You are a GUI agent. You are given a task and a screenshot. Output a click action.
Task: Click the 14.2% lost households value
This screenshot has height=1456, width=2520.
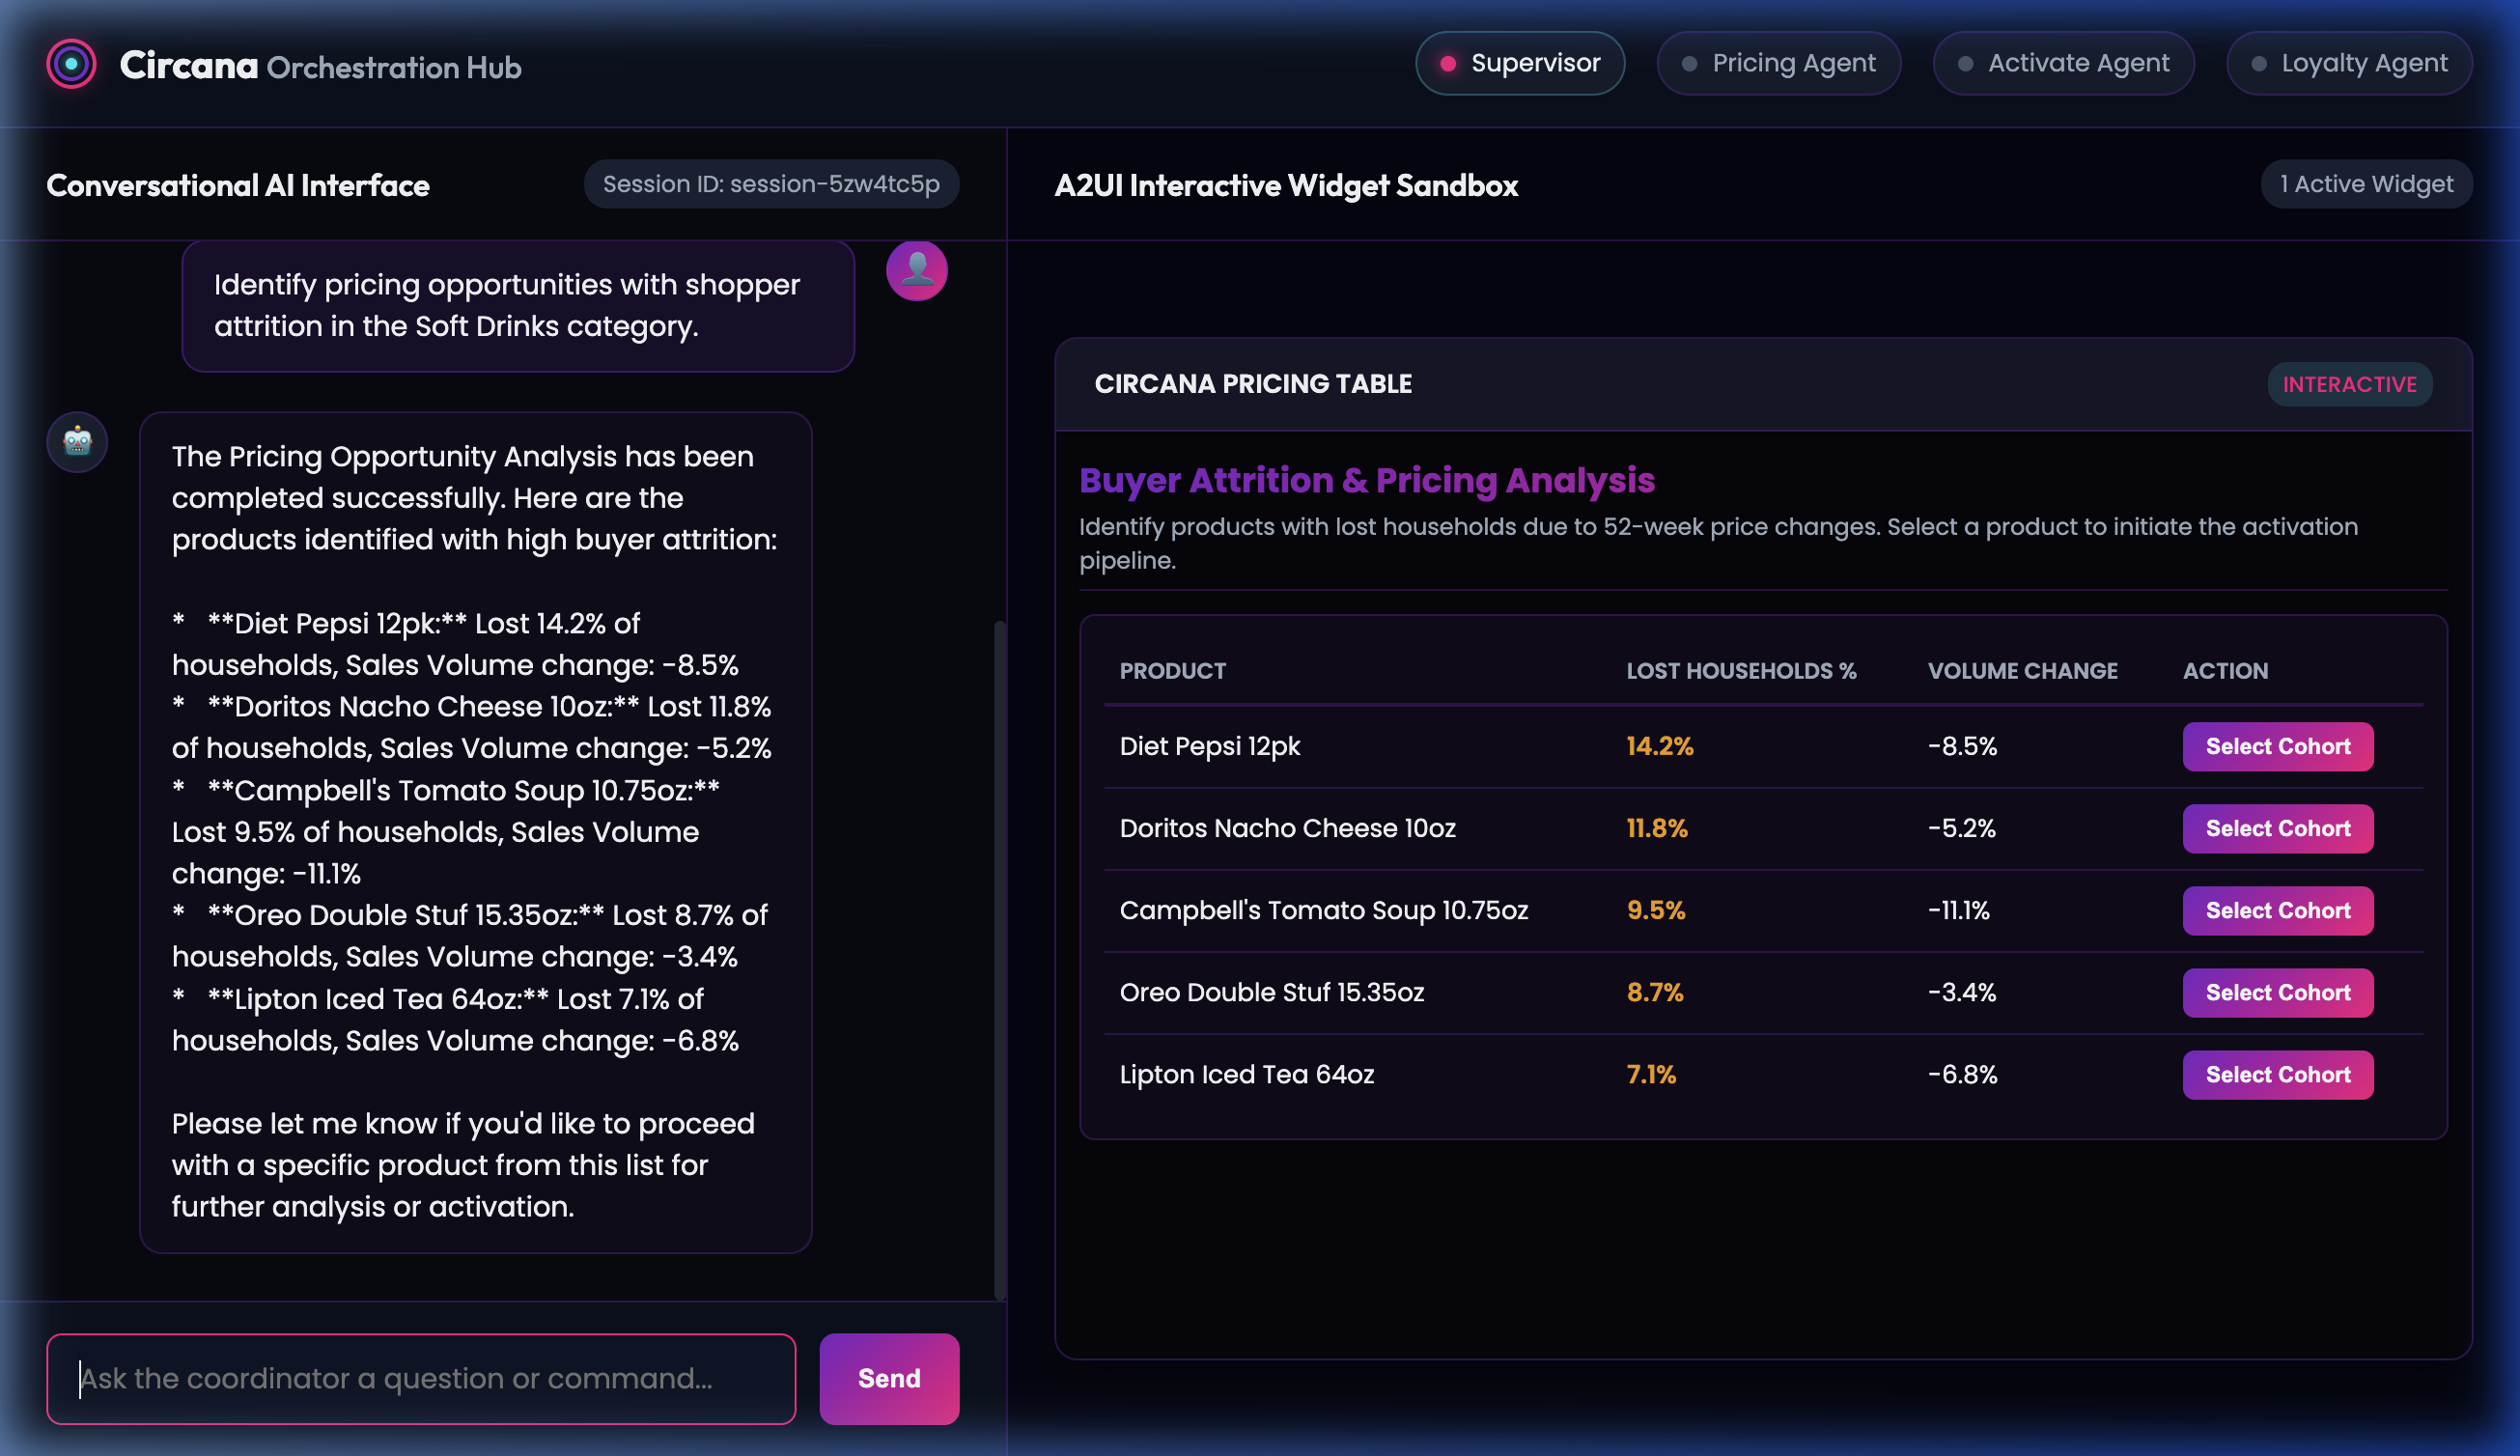click(x=1659, y=746)
